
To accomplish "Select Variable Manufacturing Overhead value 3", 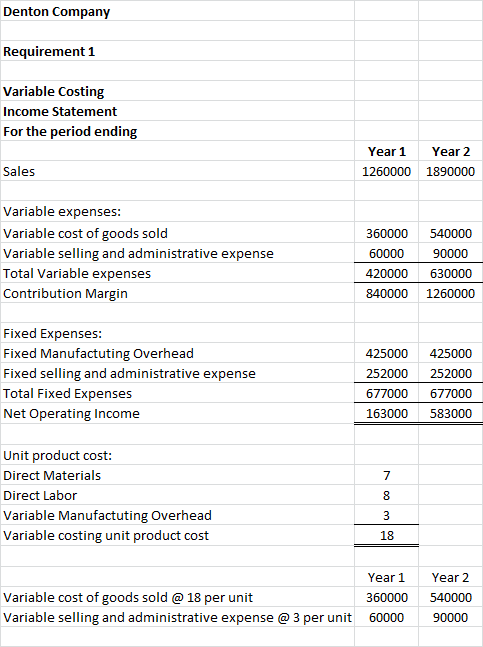I will click(x=386, y=515).
